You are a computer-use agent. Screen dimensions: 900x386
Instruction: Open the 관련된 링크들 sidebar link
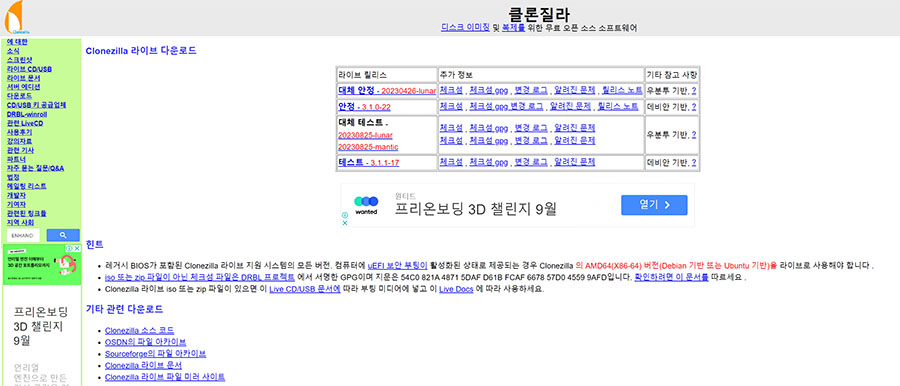(x=27, y=213)
